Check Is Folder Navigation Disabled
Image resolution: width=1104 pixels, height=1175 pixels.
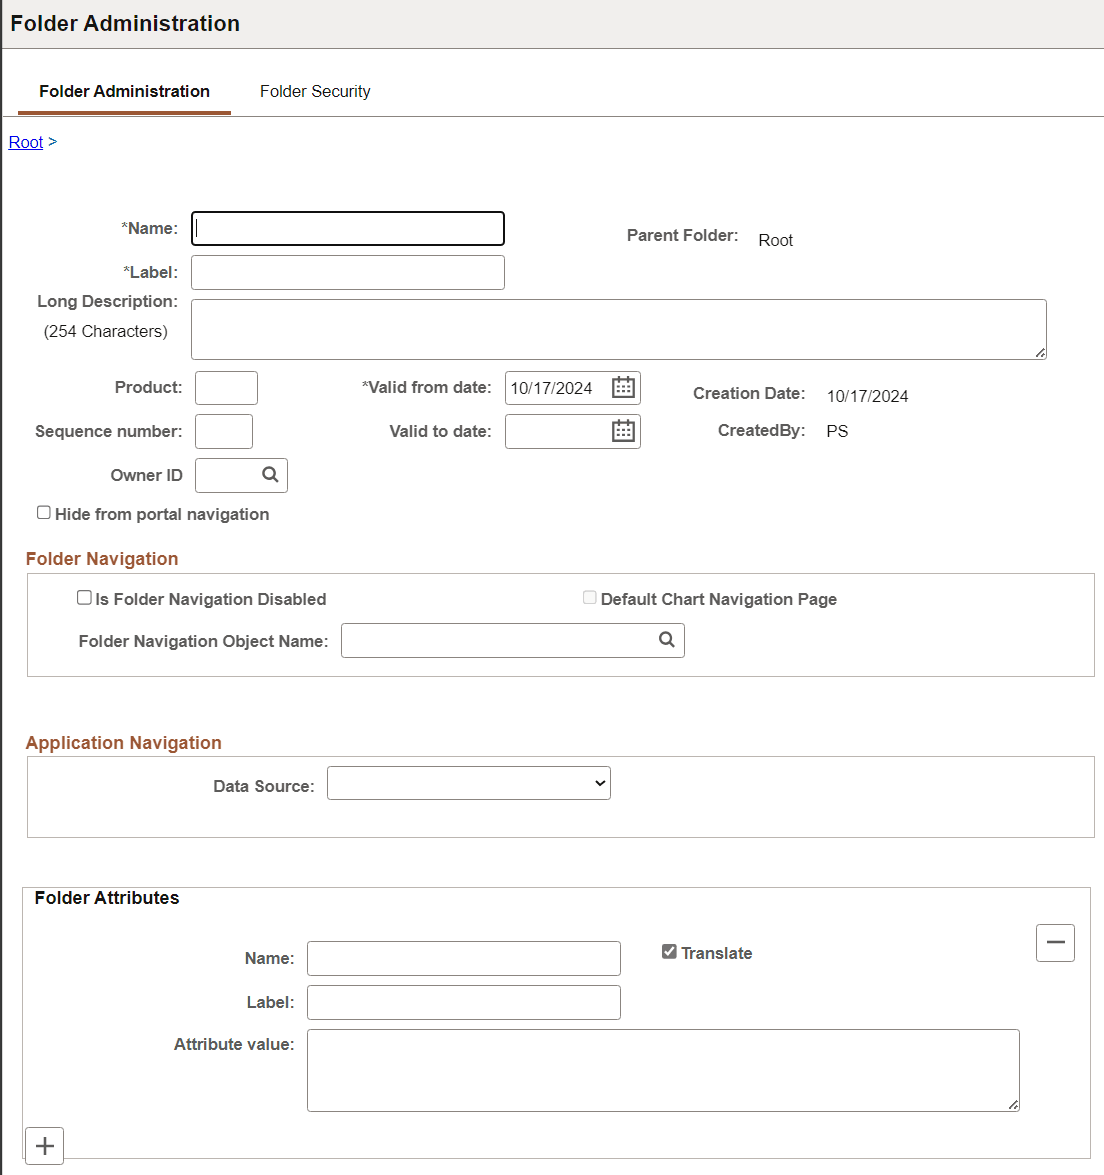(x=84, y=597)
